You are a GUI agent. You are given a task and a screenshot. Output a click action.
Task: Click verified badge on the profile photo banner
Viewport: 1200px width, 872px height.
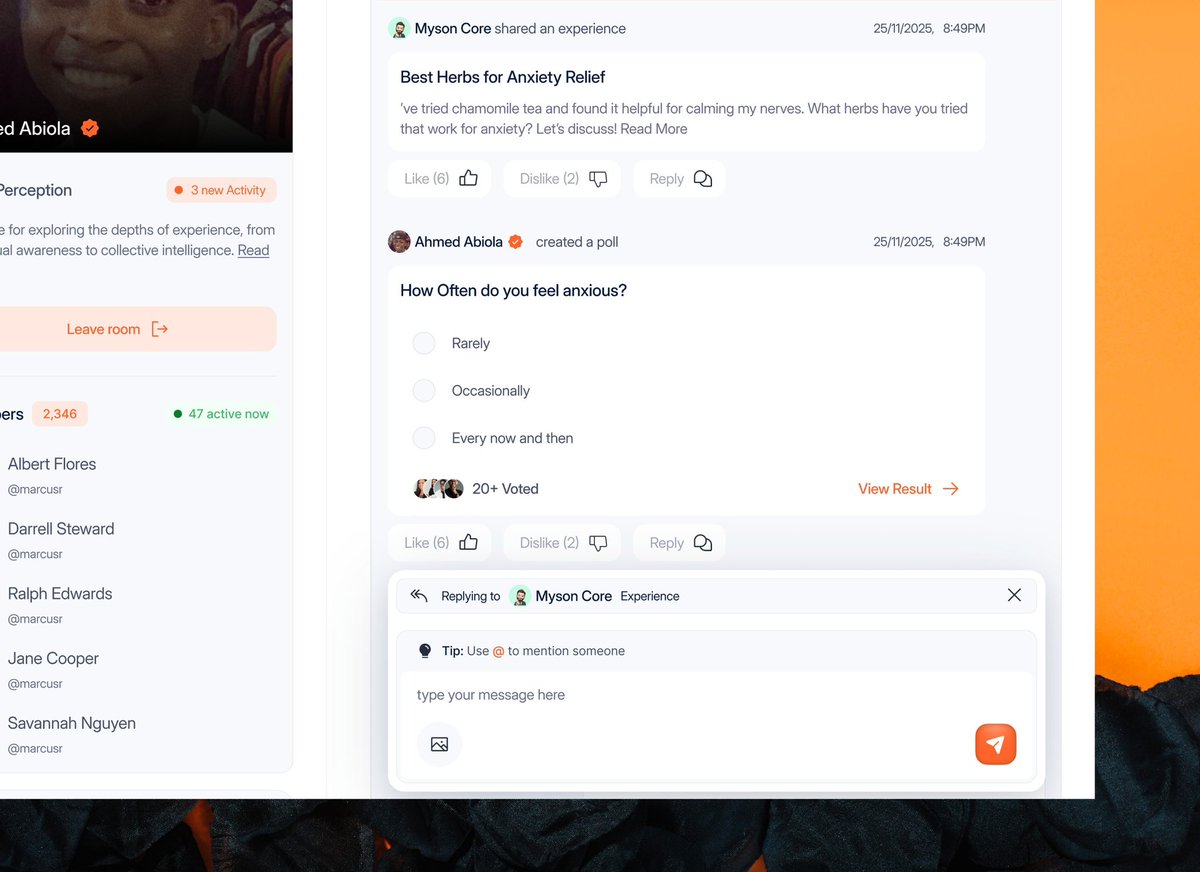click(x=90, y=128)
